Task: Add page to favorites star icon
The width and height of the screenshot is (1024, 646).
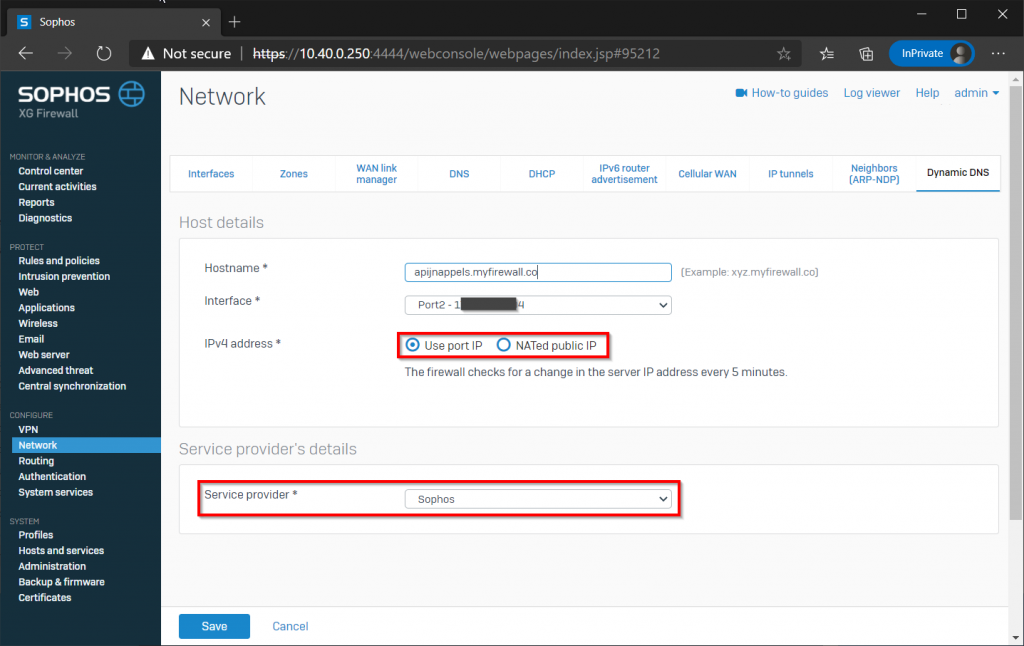Action: point(784,54)
